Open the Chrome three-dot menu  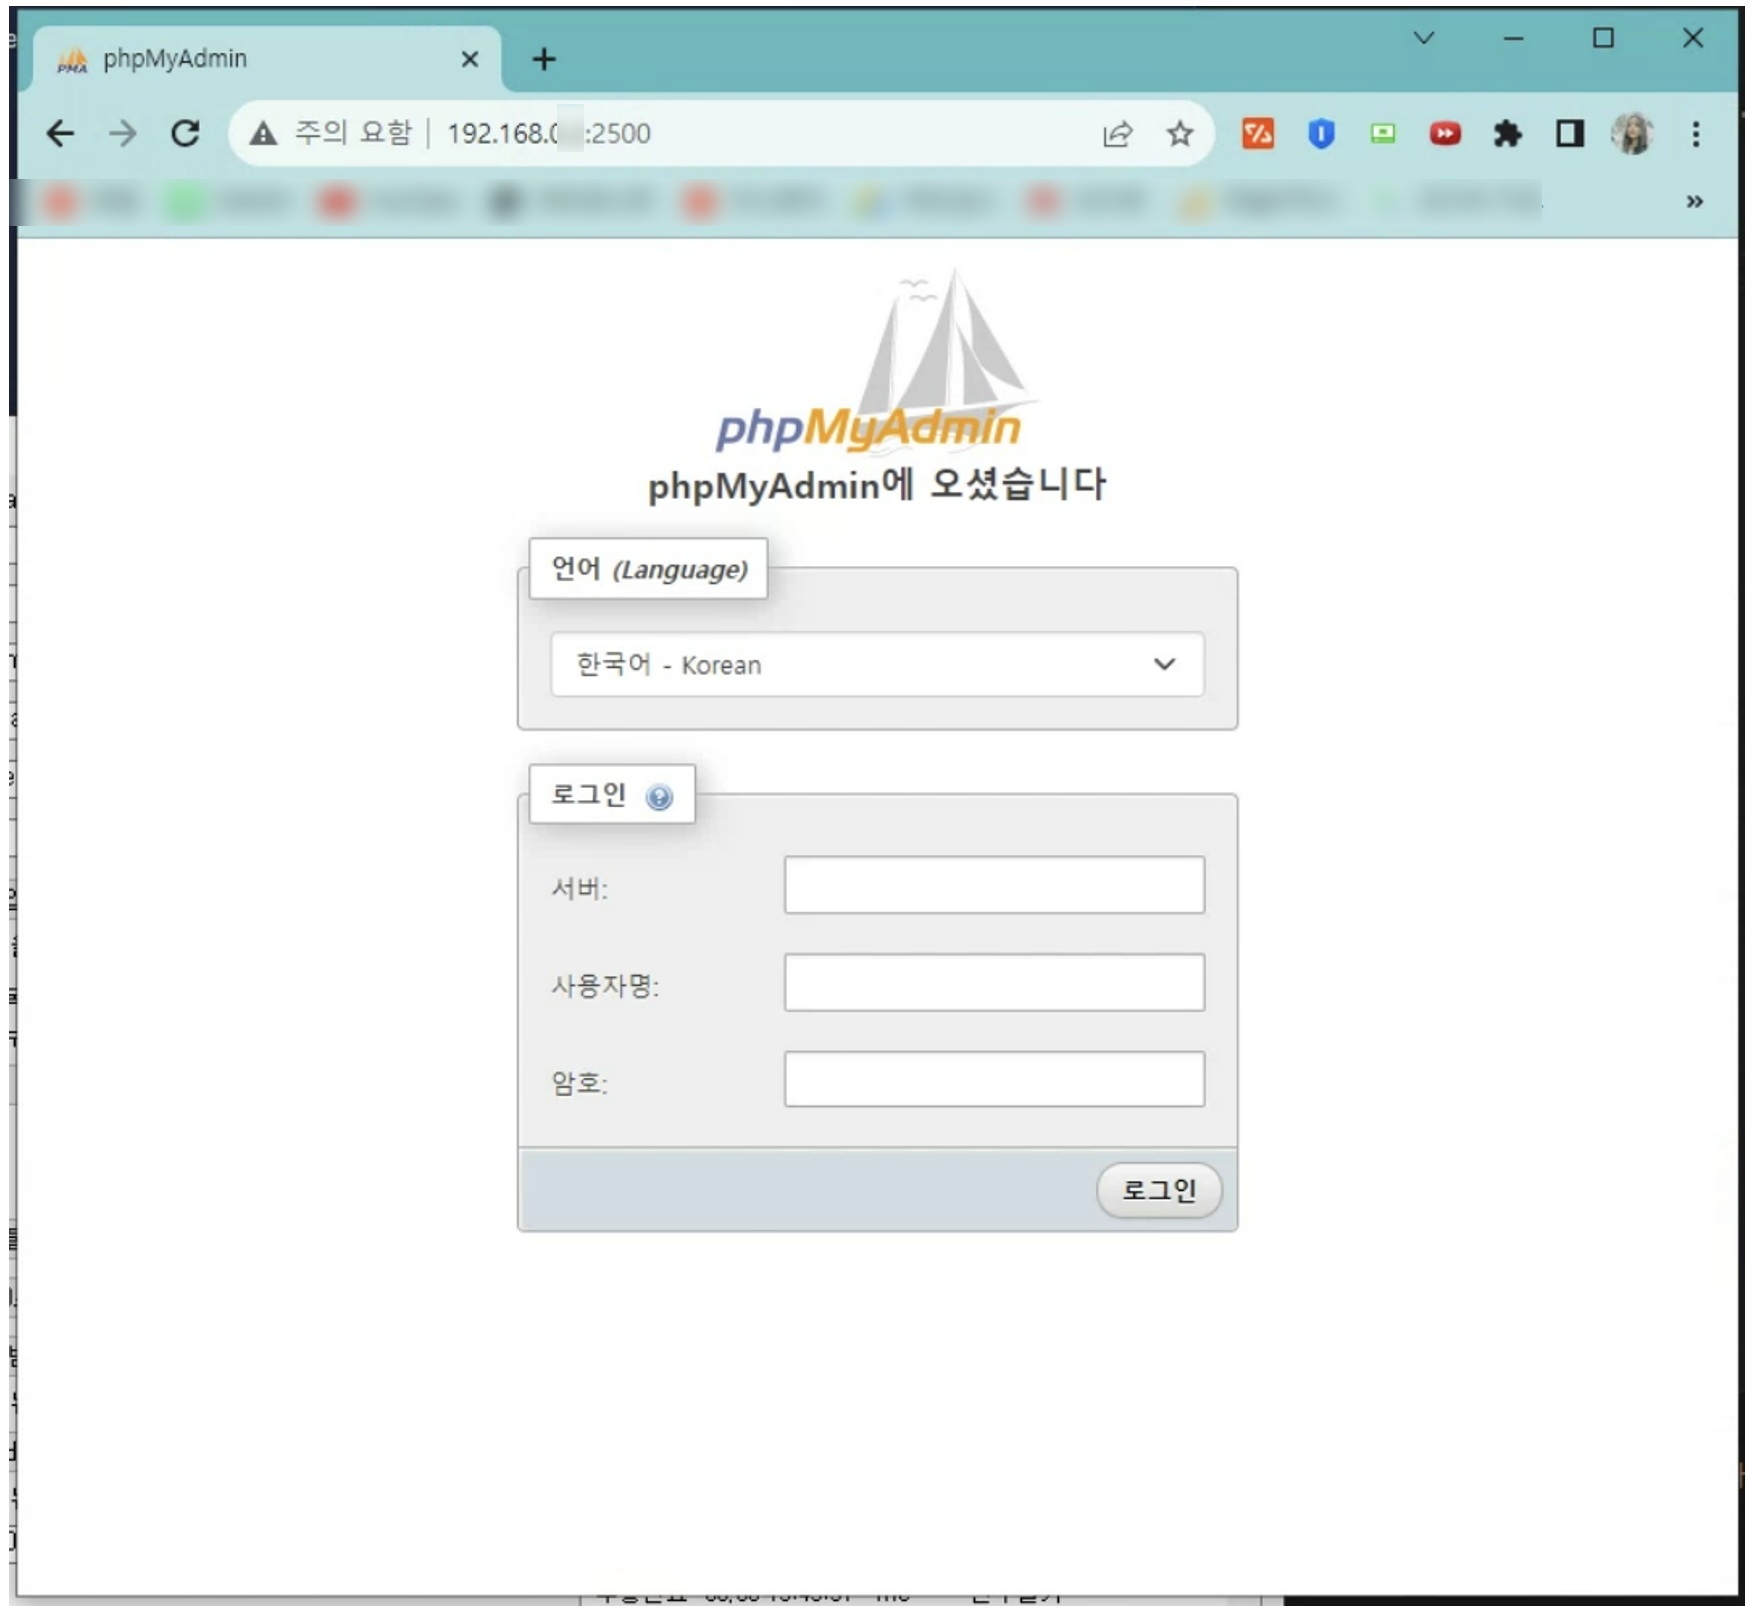point(1696,134)
